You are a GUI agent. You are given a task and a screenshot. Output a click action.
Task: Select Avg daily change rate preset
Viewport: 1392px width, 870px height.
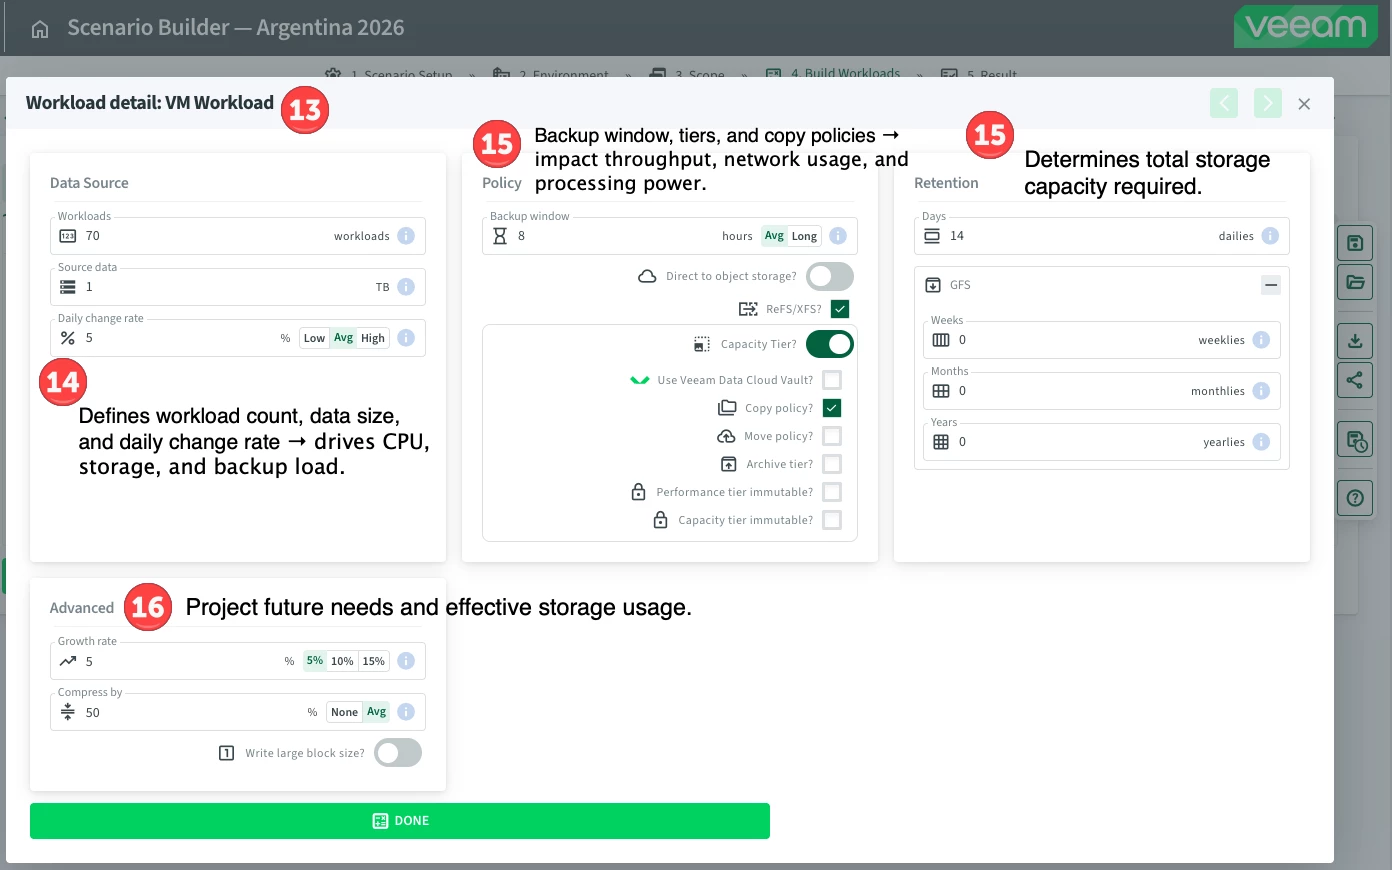(344, 338)
